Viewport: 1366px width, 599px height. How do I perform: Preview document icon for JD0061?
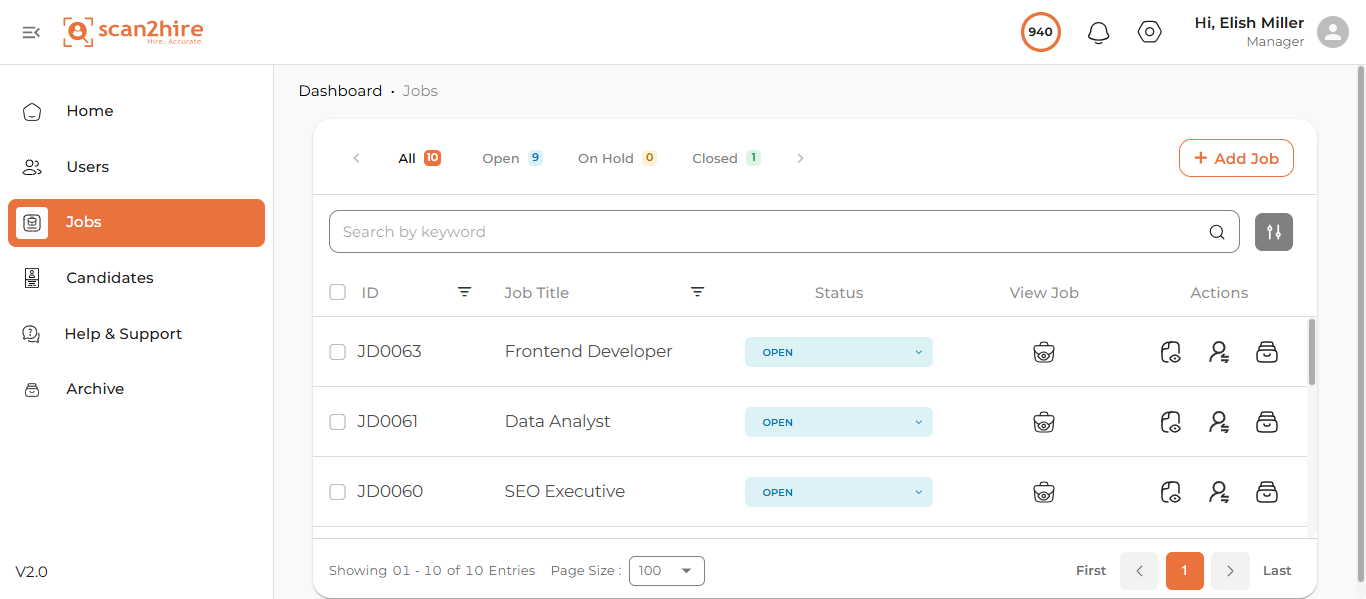click(1171, 422)
